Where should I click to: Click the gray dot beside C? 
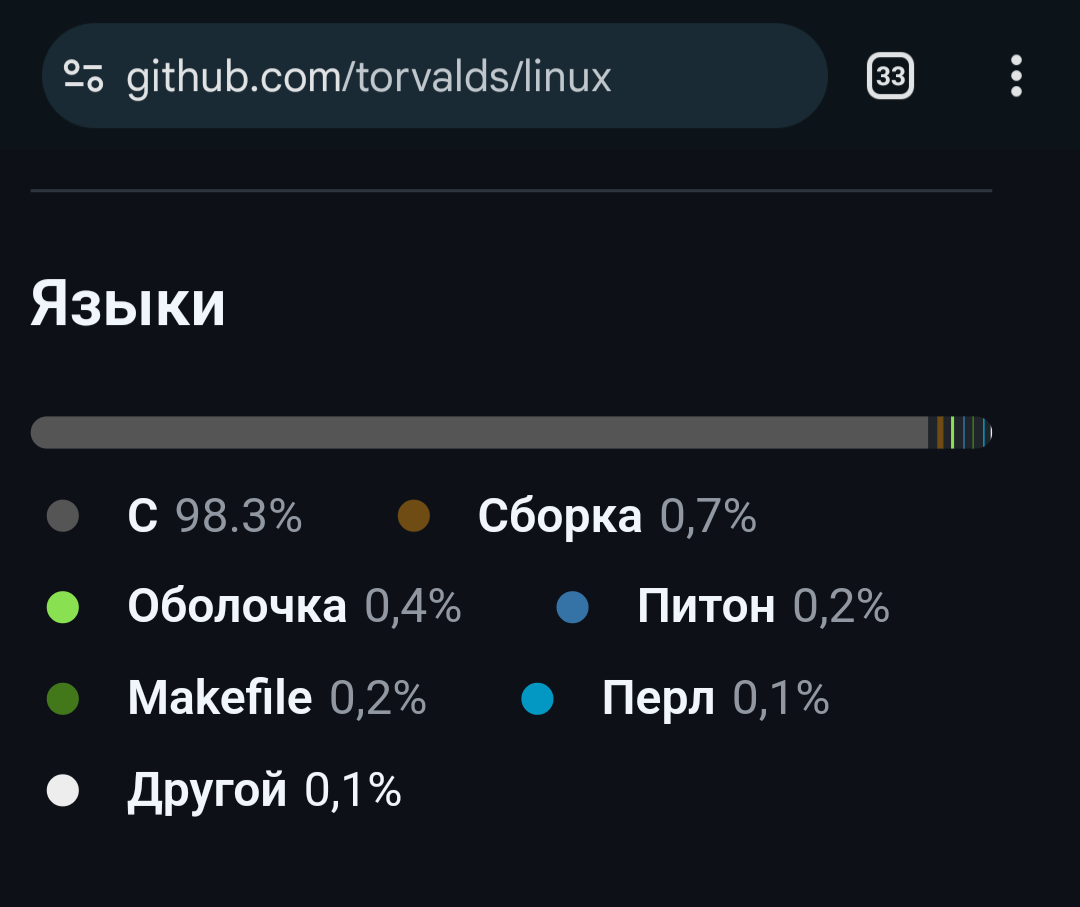(x=63, y=517)
